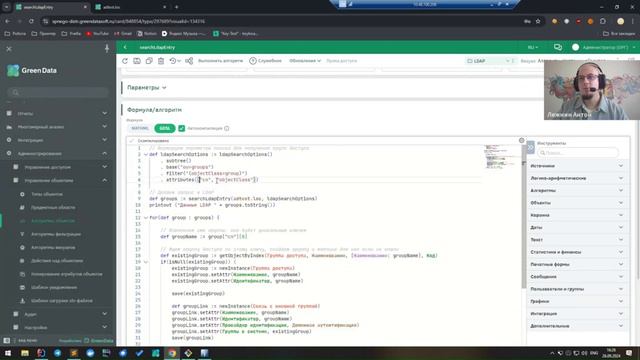
Task: Open Алгоритмы фильтрации in the sidebar
Action: tap(56, 234)
